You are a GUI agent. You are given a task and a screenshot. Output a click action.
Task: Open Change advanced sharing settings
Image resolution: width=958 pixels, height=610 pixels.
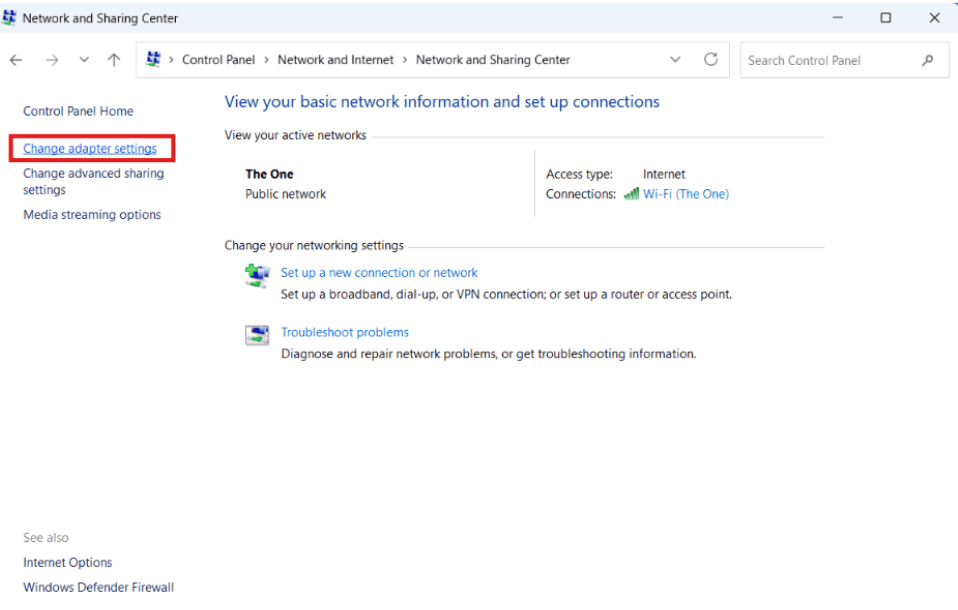93,182
